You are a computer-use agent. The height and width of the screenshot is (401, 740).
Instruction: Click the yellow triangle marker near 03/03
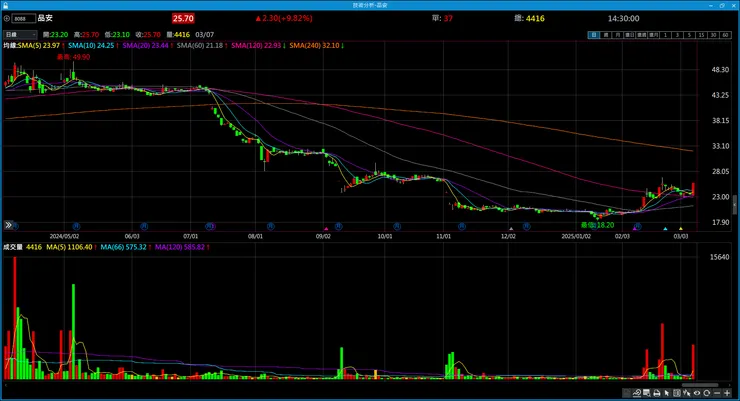point(681,228)
